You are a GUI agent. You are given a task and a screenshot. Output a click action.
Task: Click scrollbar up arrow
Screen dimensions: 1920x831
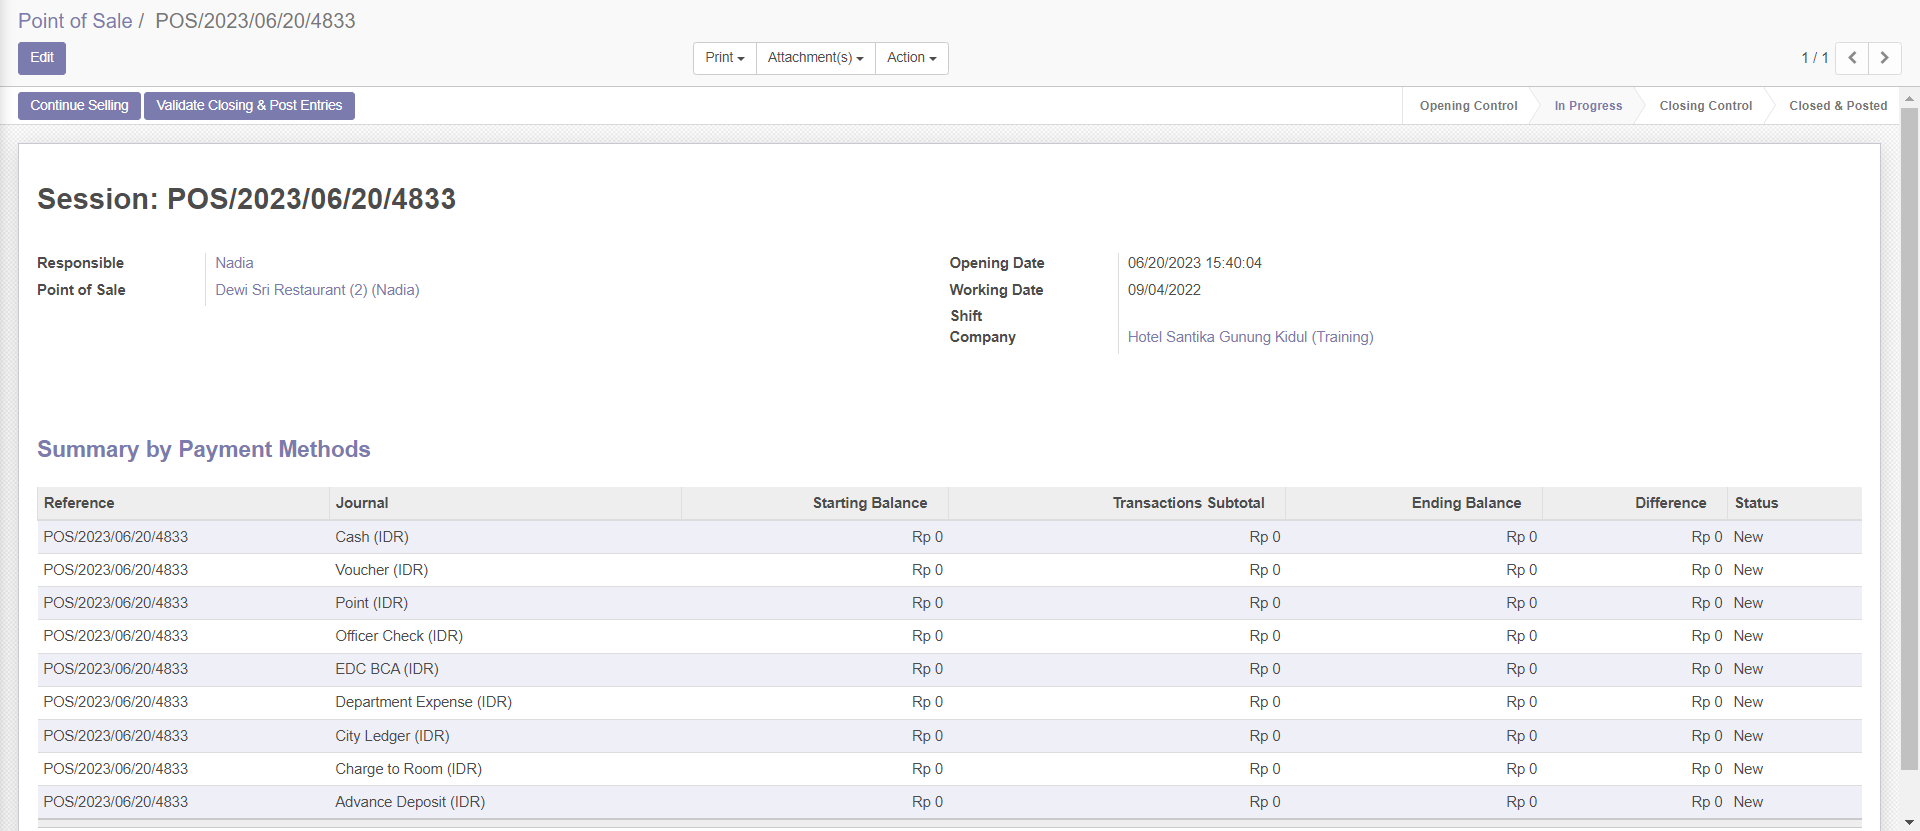click(1909, 99)
